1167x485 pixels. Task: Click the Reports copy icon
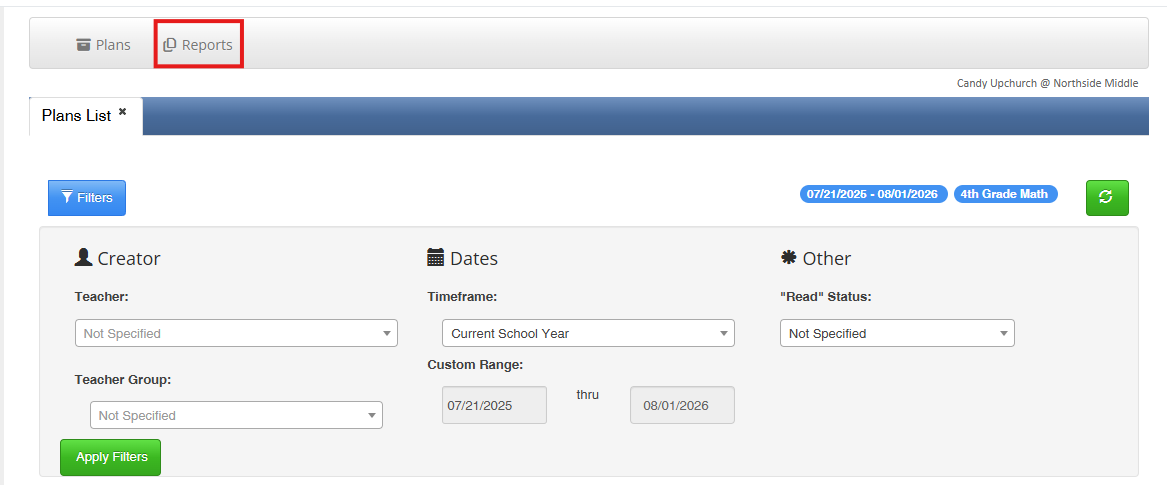coord(170,45)
